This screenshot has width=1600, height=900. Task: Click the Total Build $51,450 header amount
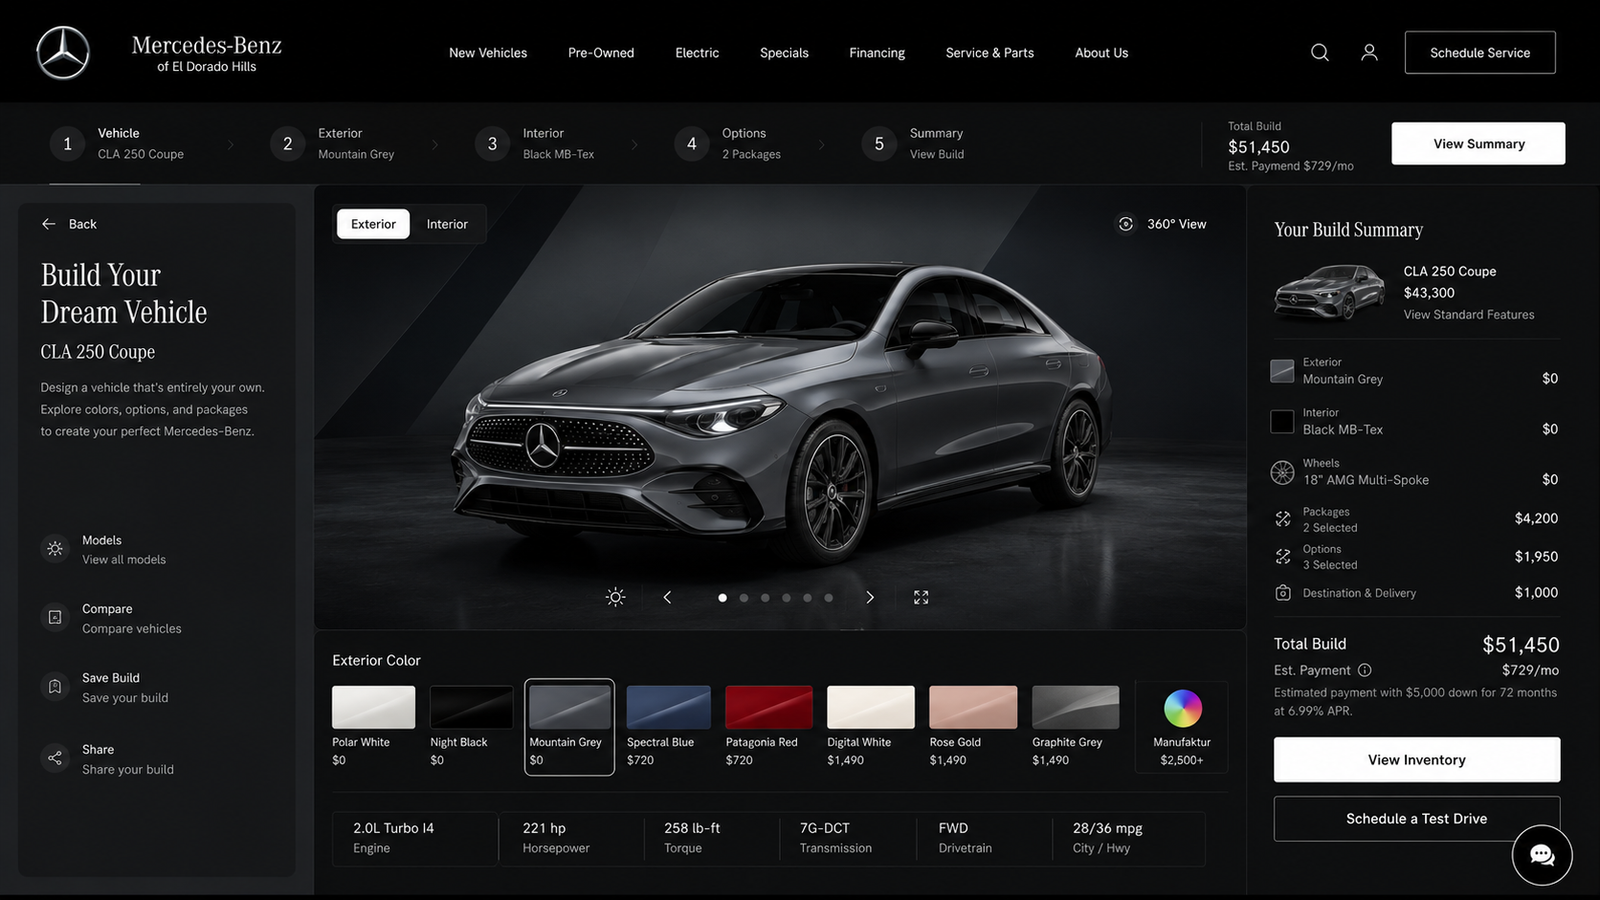pyautogui.click(x=1259, y=147)
